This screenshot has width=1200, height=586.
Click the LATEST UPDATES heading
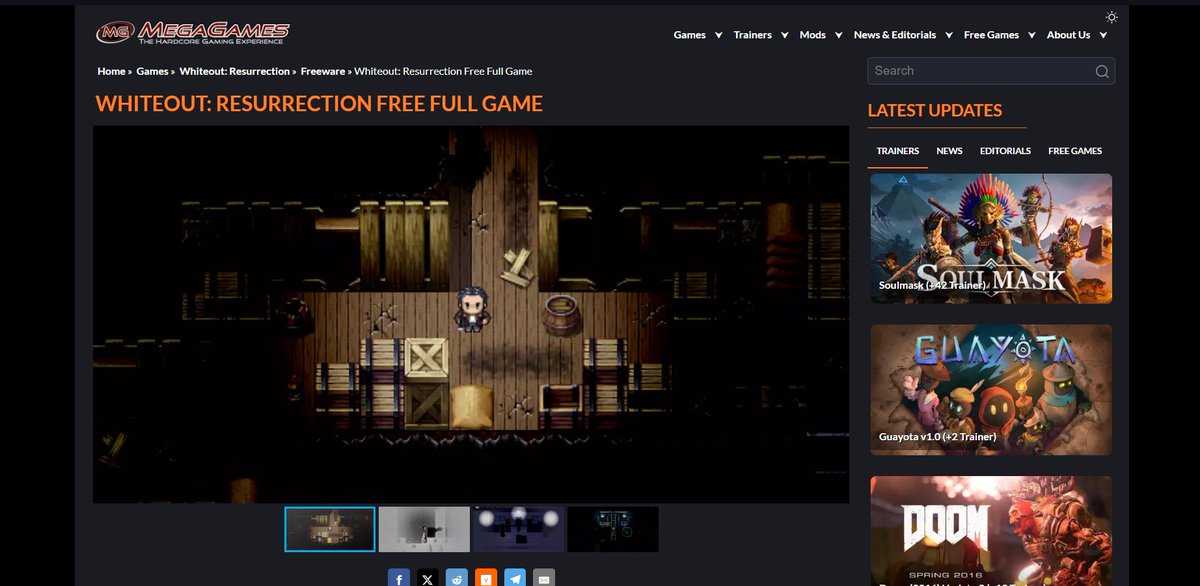click(935, 110)
